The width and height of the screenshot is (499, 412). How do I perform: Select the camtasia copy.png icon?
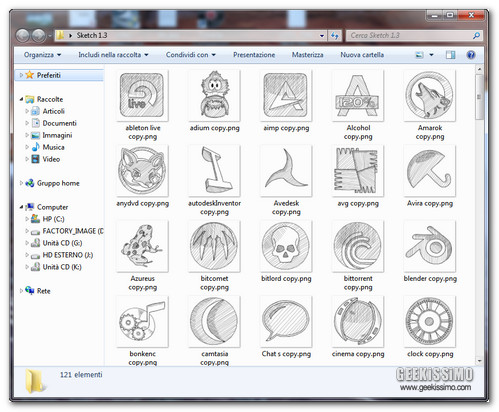click(214, 321)
